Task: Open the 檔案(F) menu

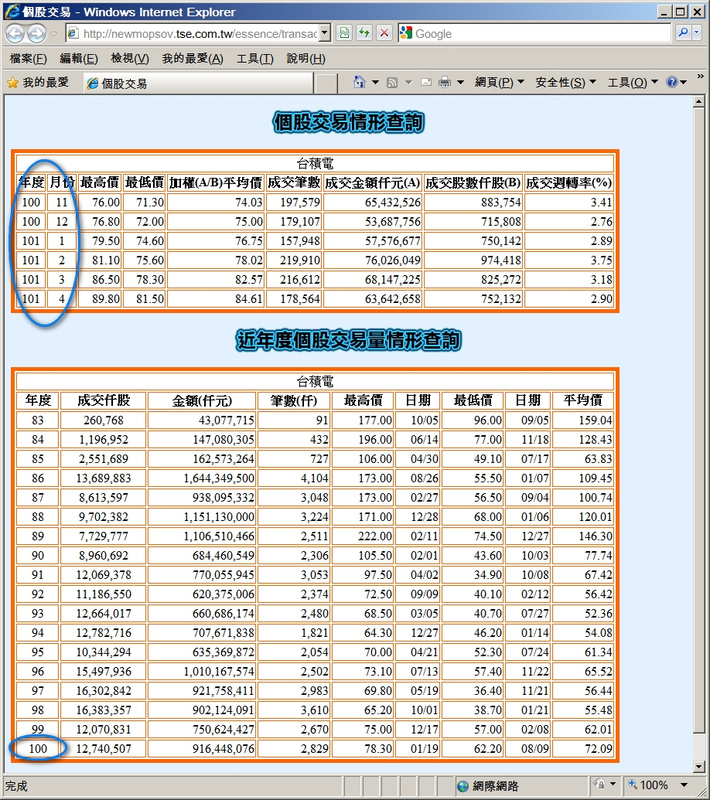Action: coord(28,59)
